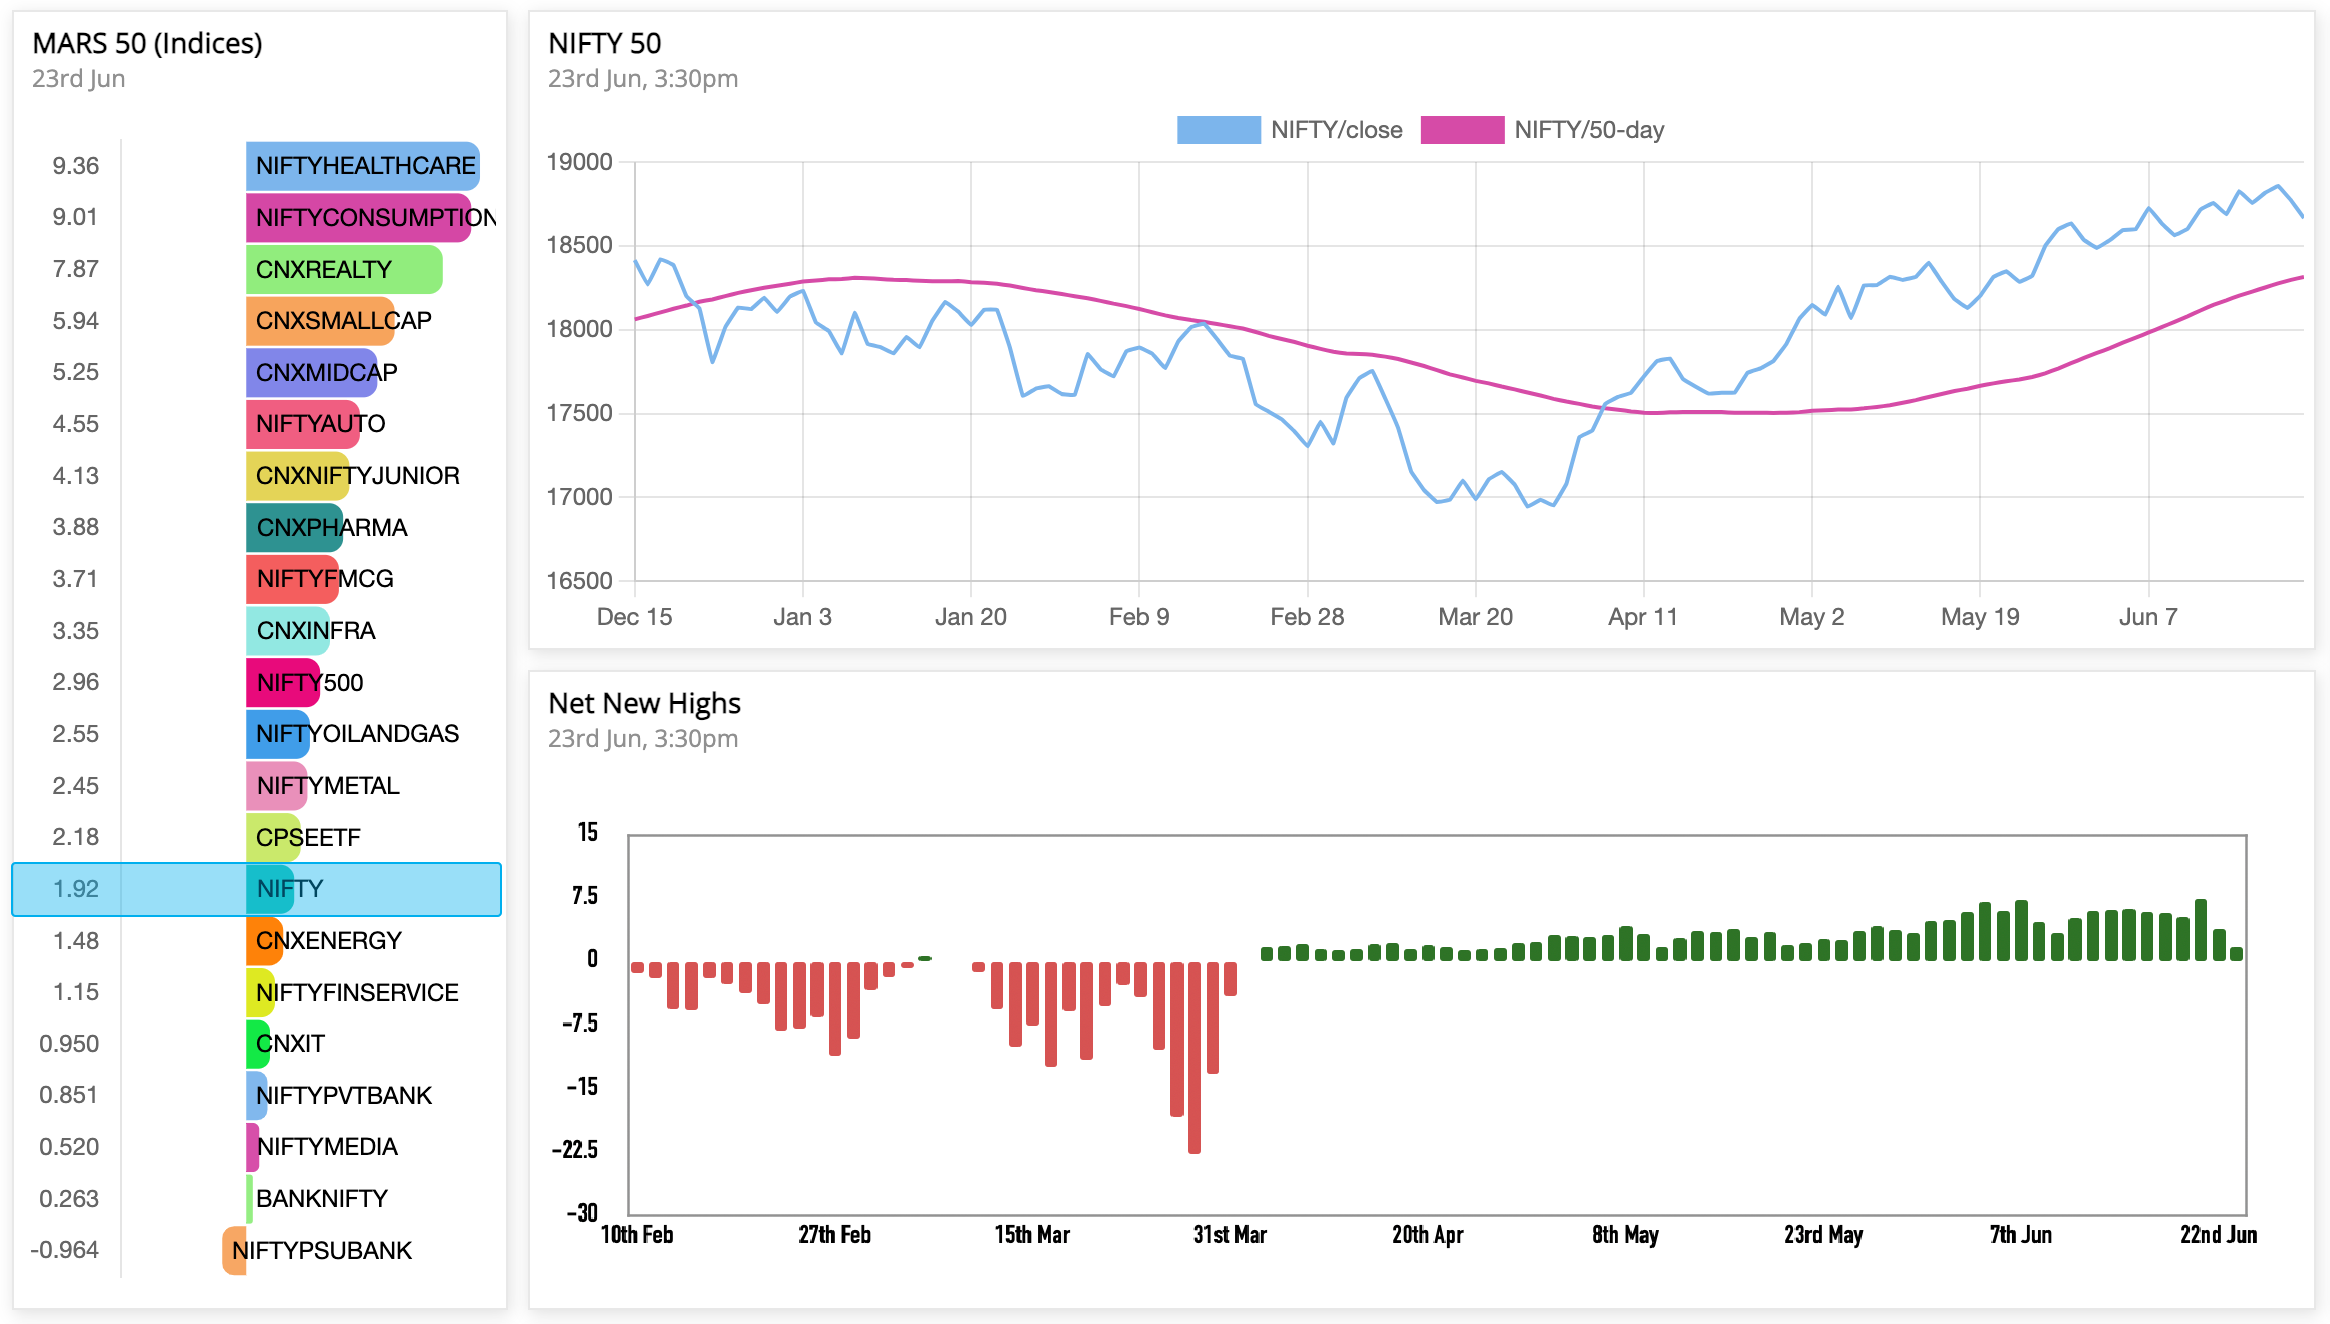Screen dimensions: 2330x1324
Task: Click the 22nd Jun axis label
Action: (x=2219, y=1236)
